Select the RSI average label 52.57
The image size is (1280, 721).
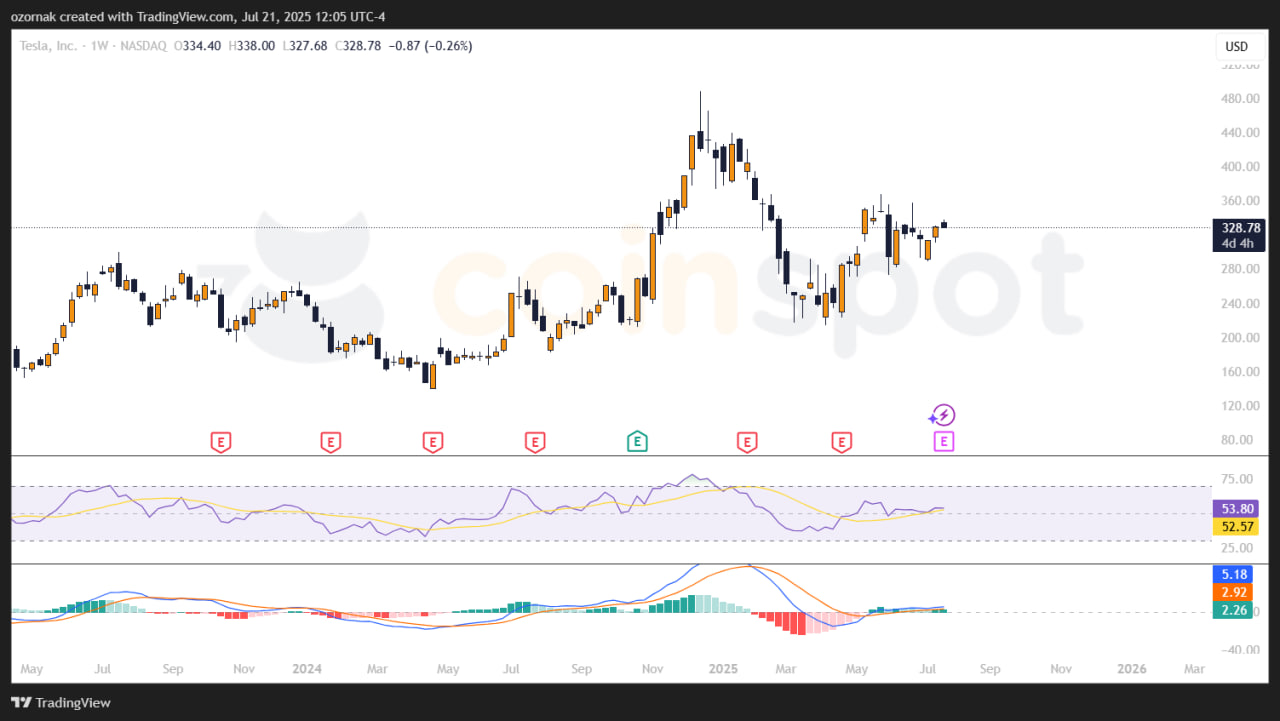[x=1234, y=526]
